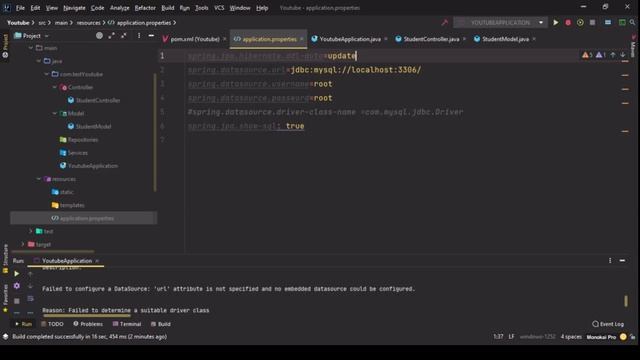The height and width of the screenshot is (360, 640).
Task: Click Run with Coverage toolbar icon
Action: click(580, 23)
